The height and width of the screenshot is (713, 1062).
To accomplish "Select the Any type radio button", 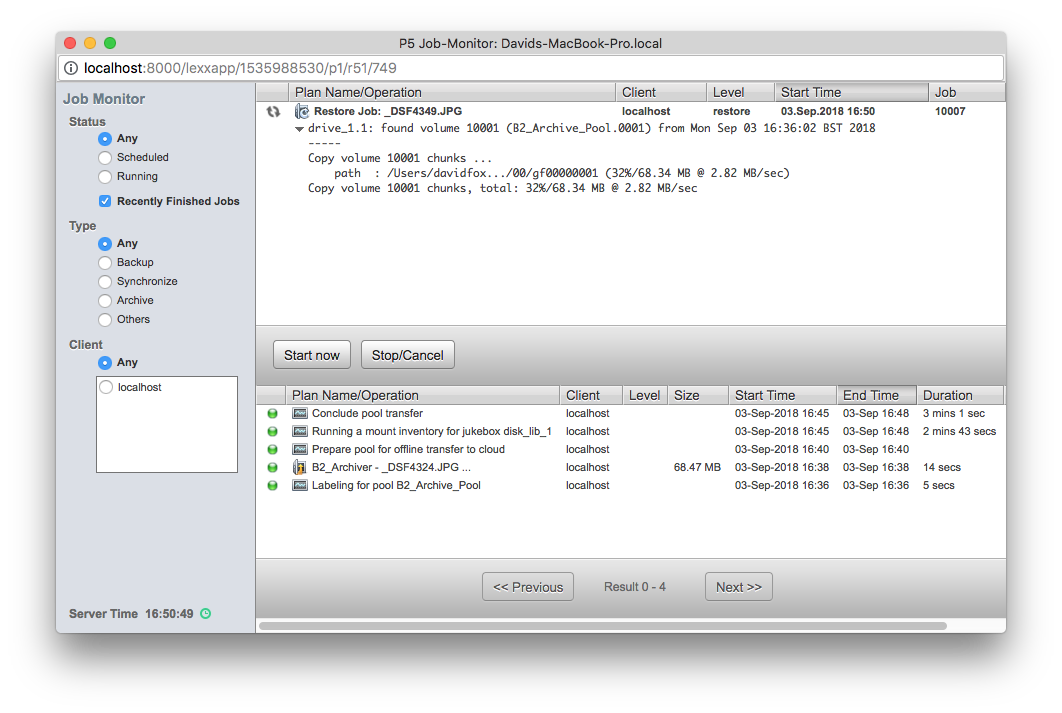I will (x=104, y=244).
